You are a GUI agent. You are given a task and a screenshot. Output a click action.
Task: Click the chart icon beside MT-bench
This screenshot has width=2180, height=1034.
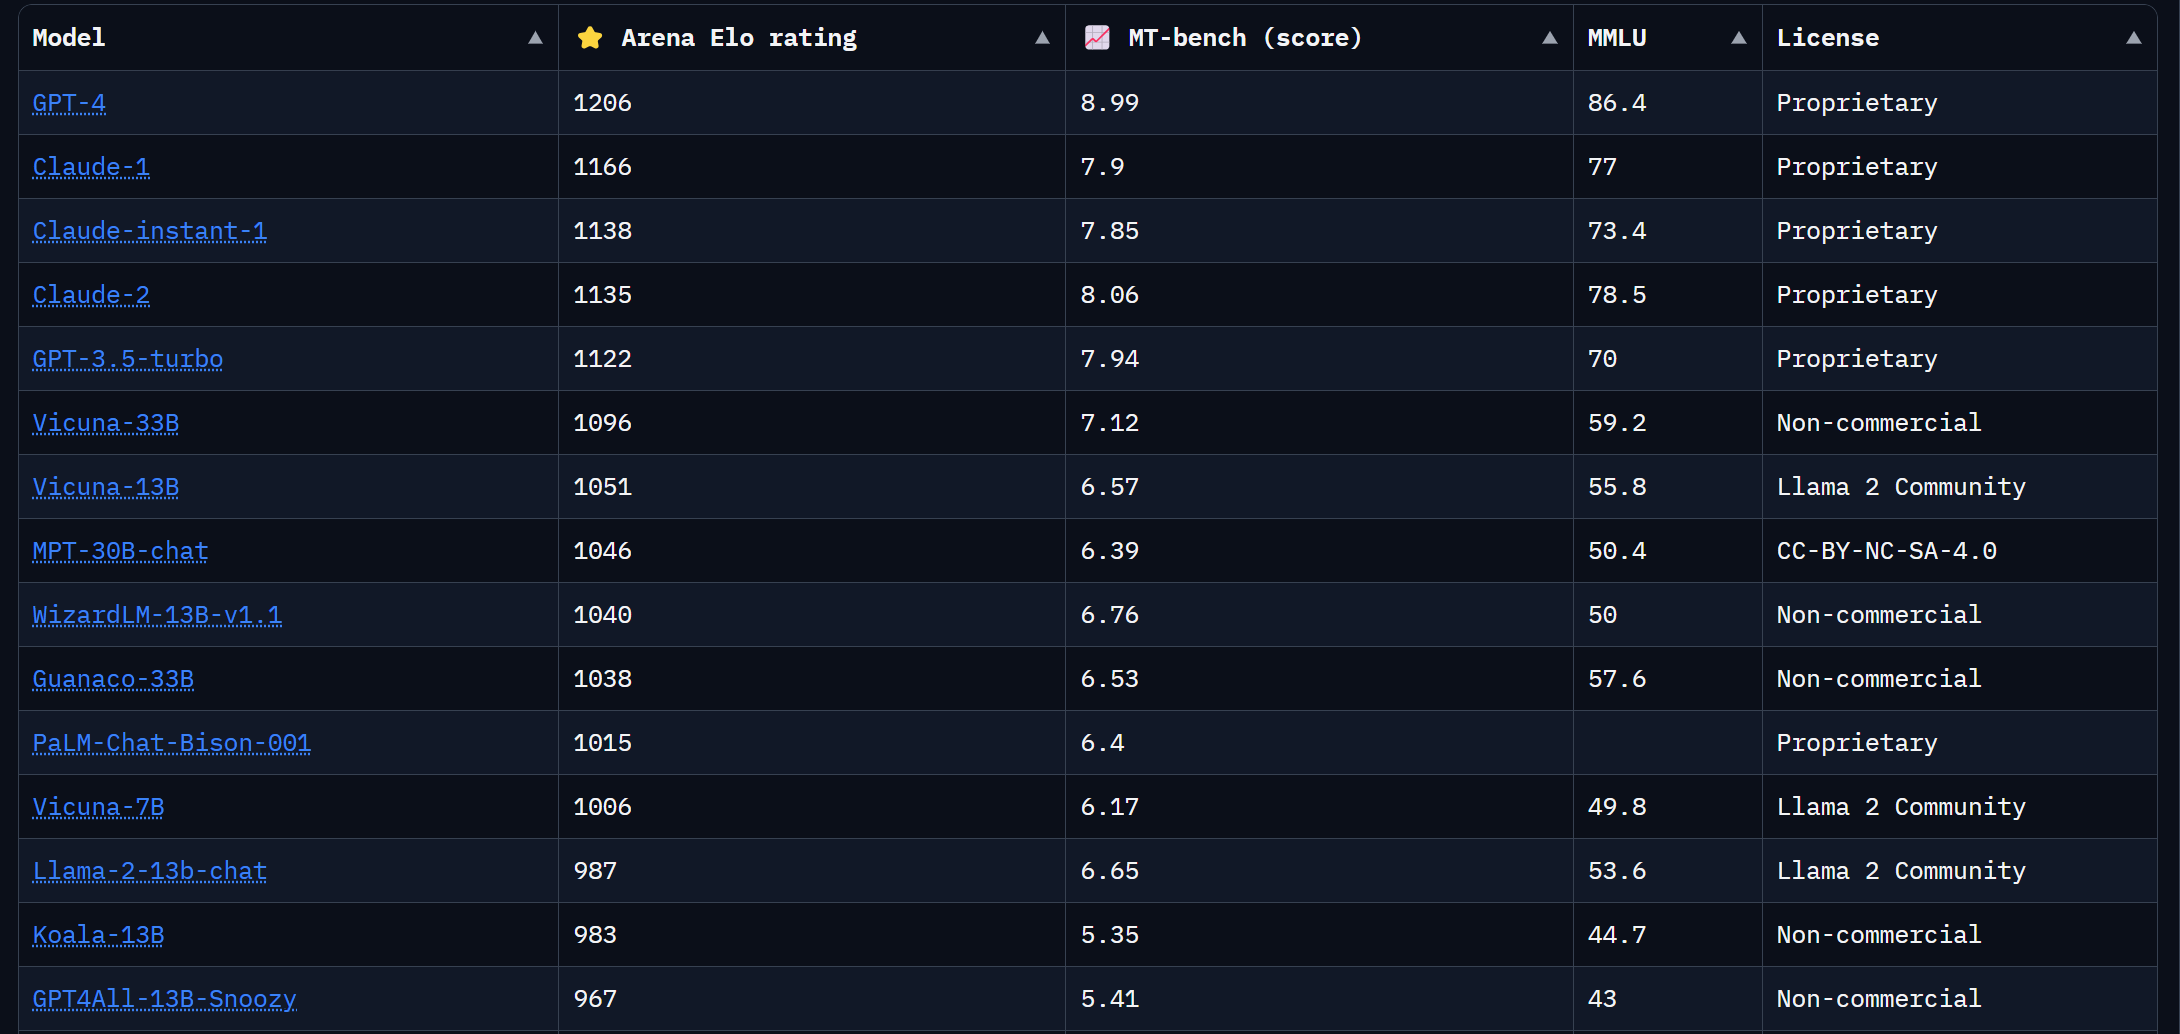1097,38
